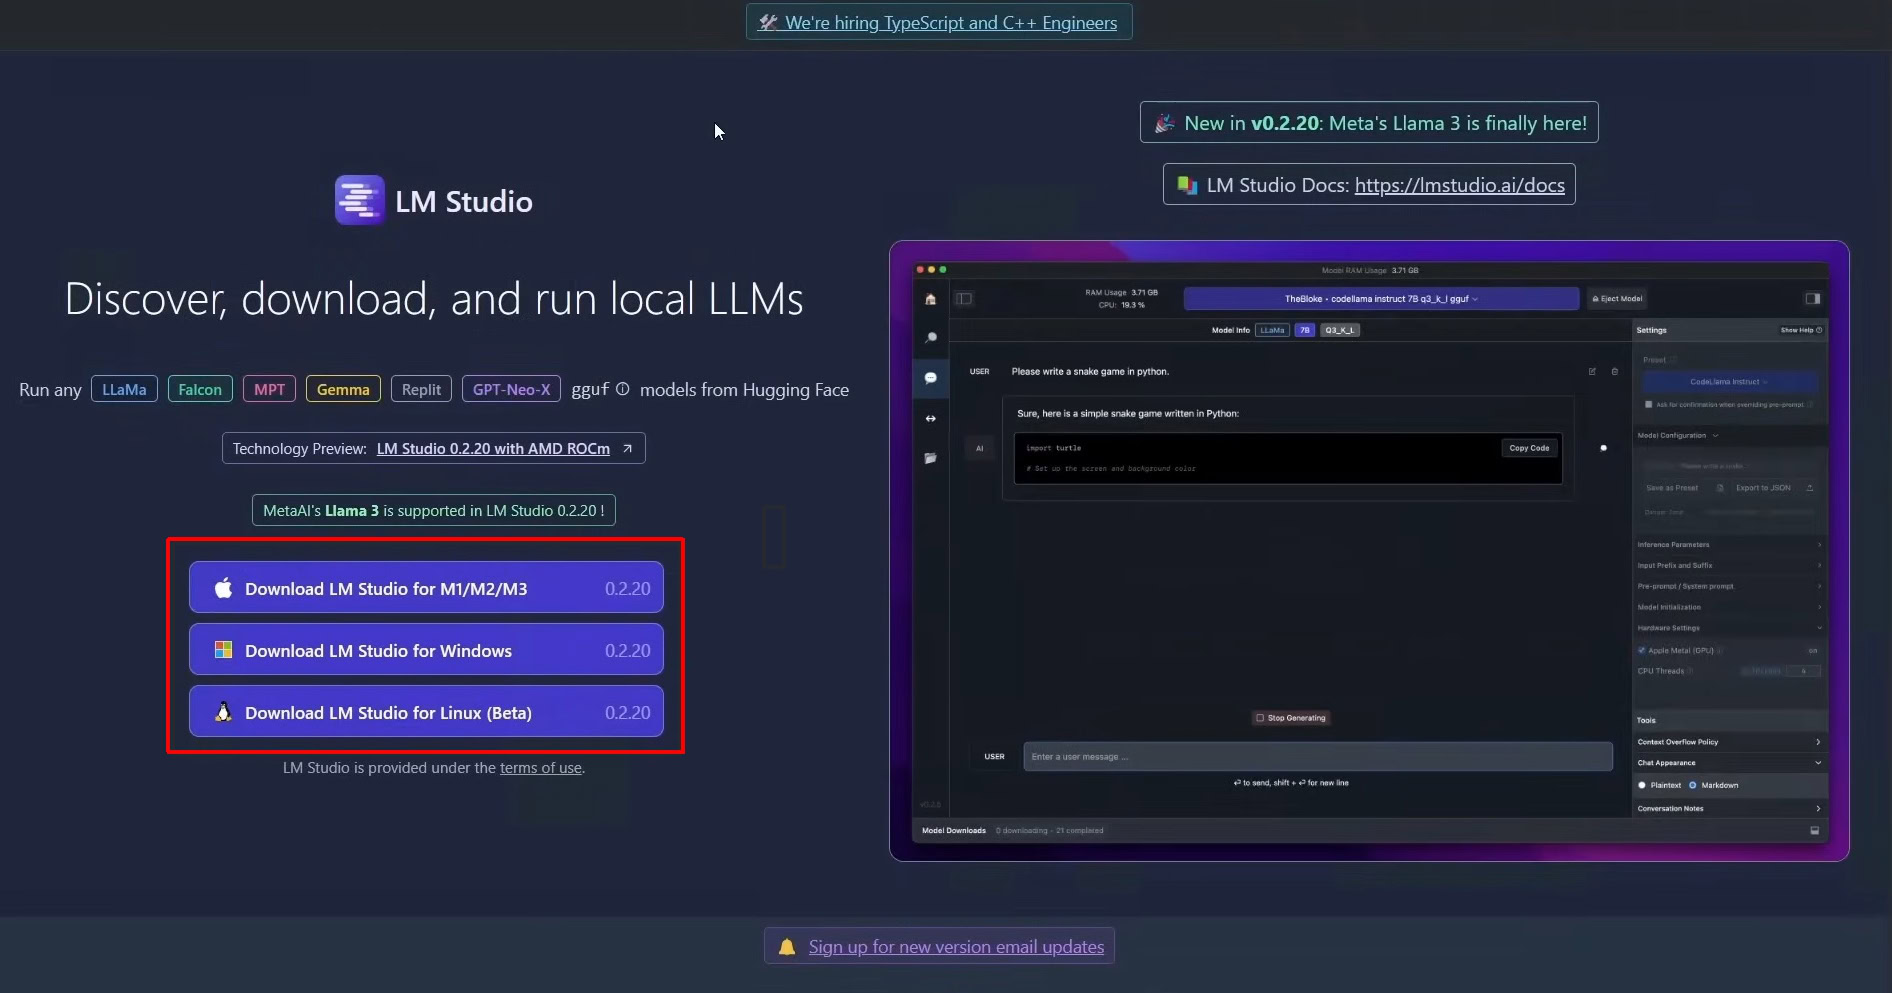Click the Gemma model tag

tap(343, 390)
